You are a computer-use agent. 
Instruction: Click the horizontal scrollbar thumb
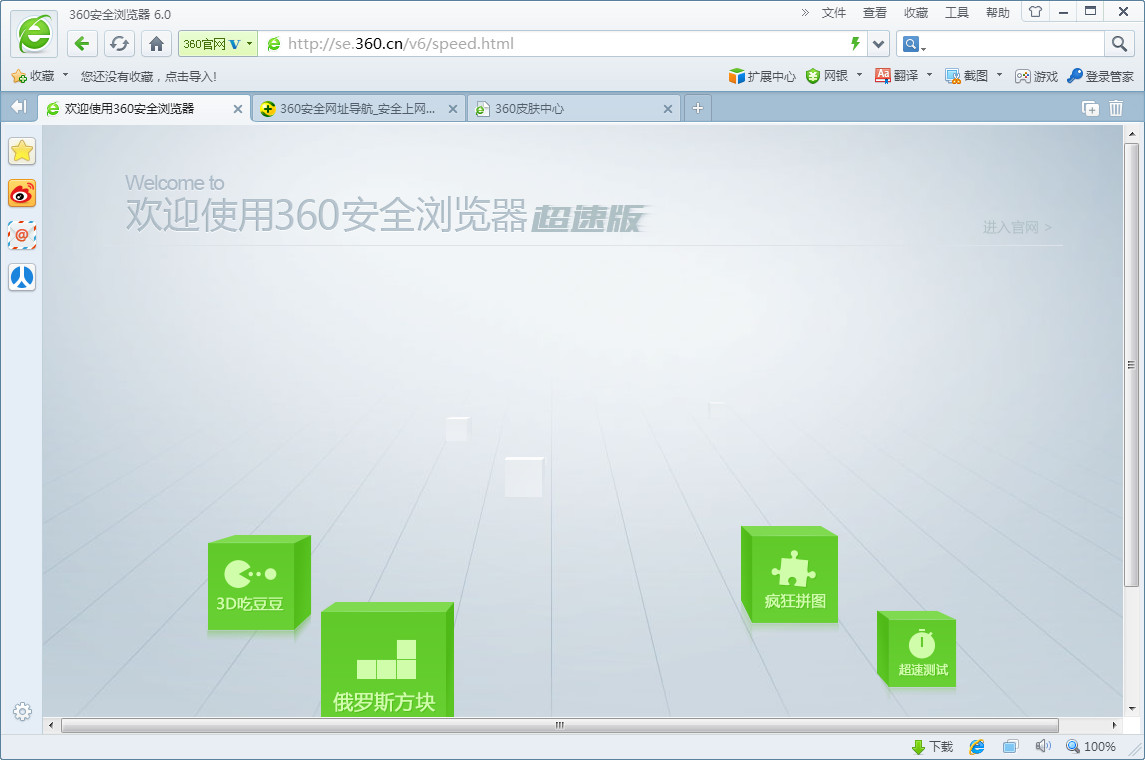(x=559, y=725)
